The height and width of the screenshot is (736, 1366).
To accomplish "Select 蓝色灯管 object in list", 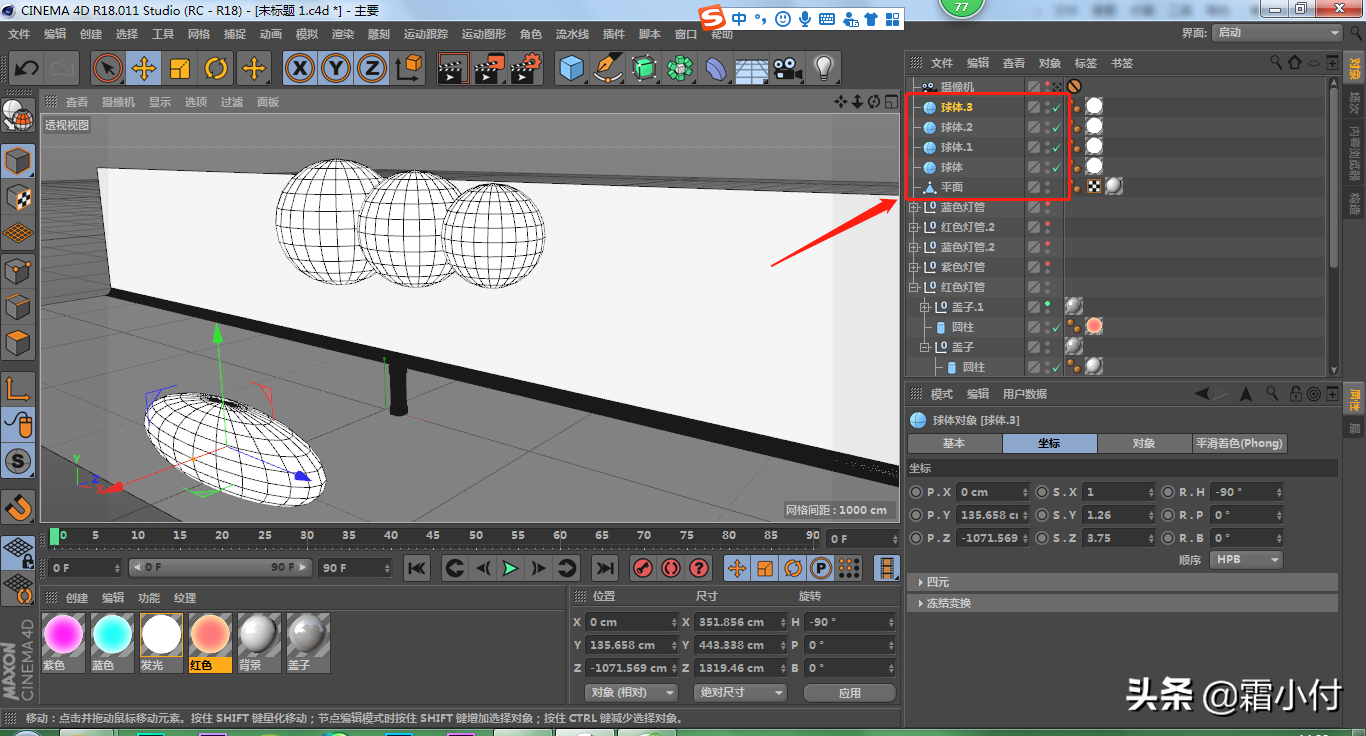I will coord(962,207).
